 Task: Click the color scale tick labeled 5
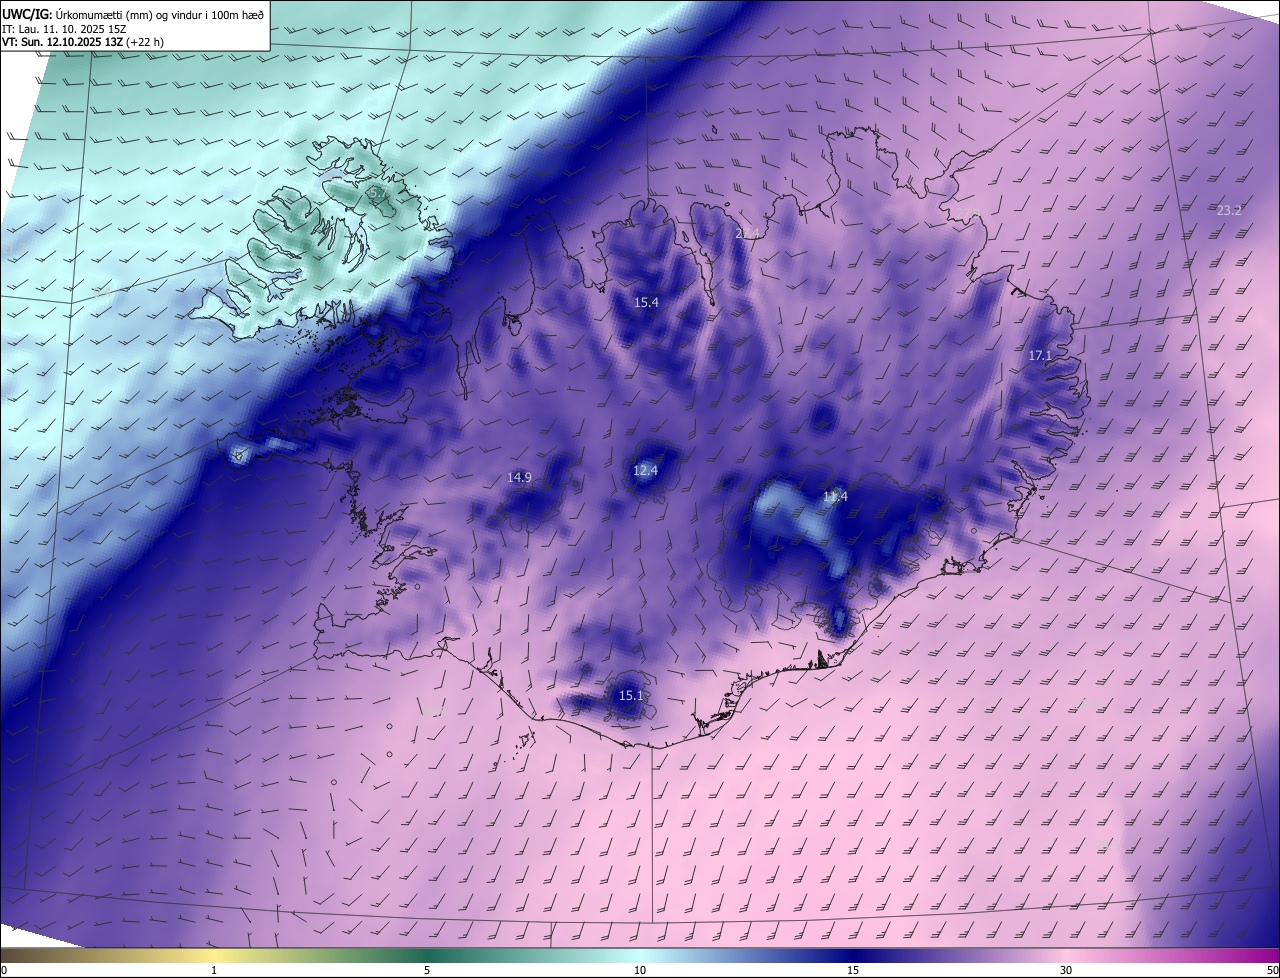click(427, 971)
